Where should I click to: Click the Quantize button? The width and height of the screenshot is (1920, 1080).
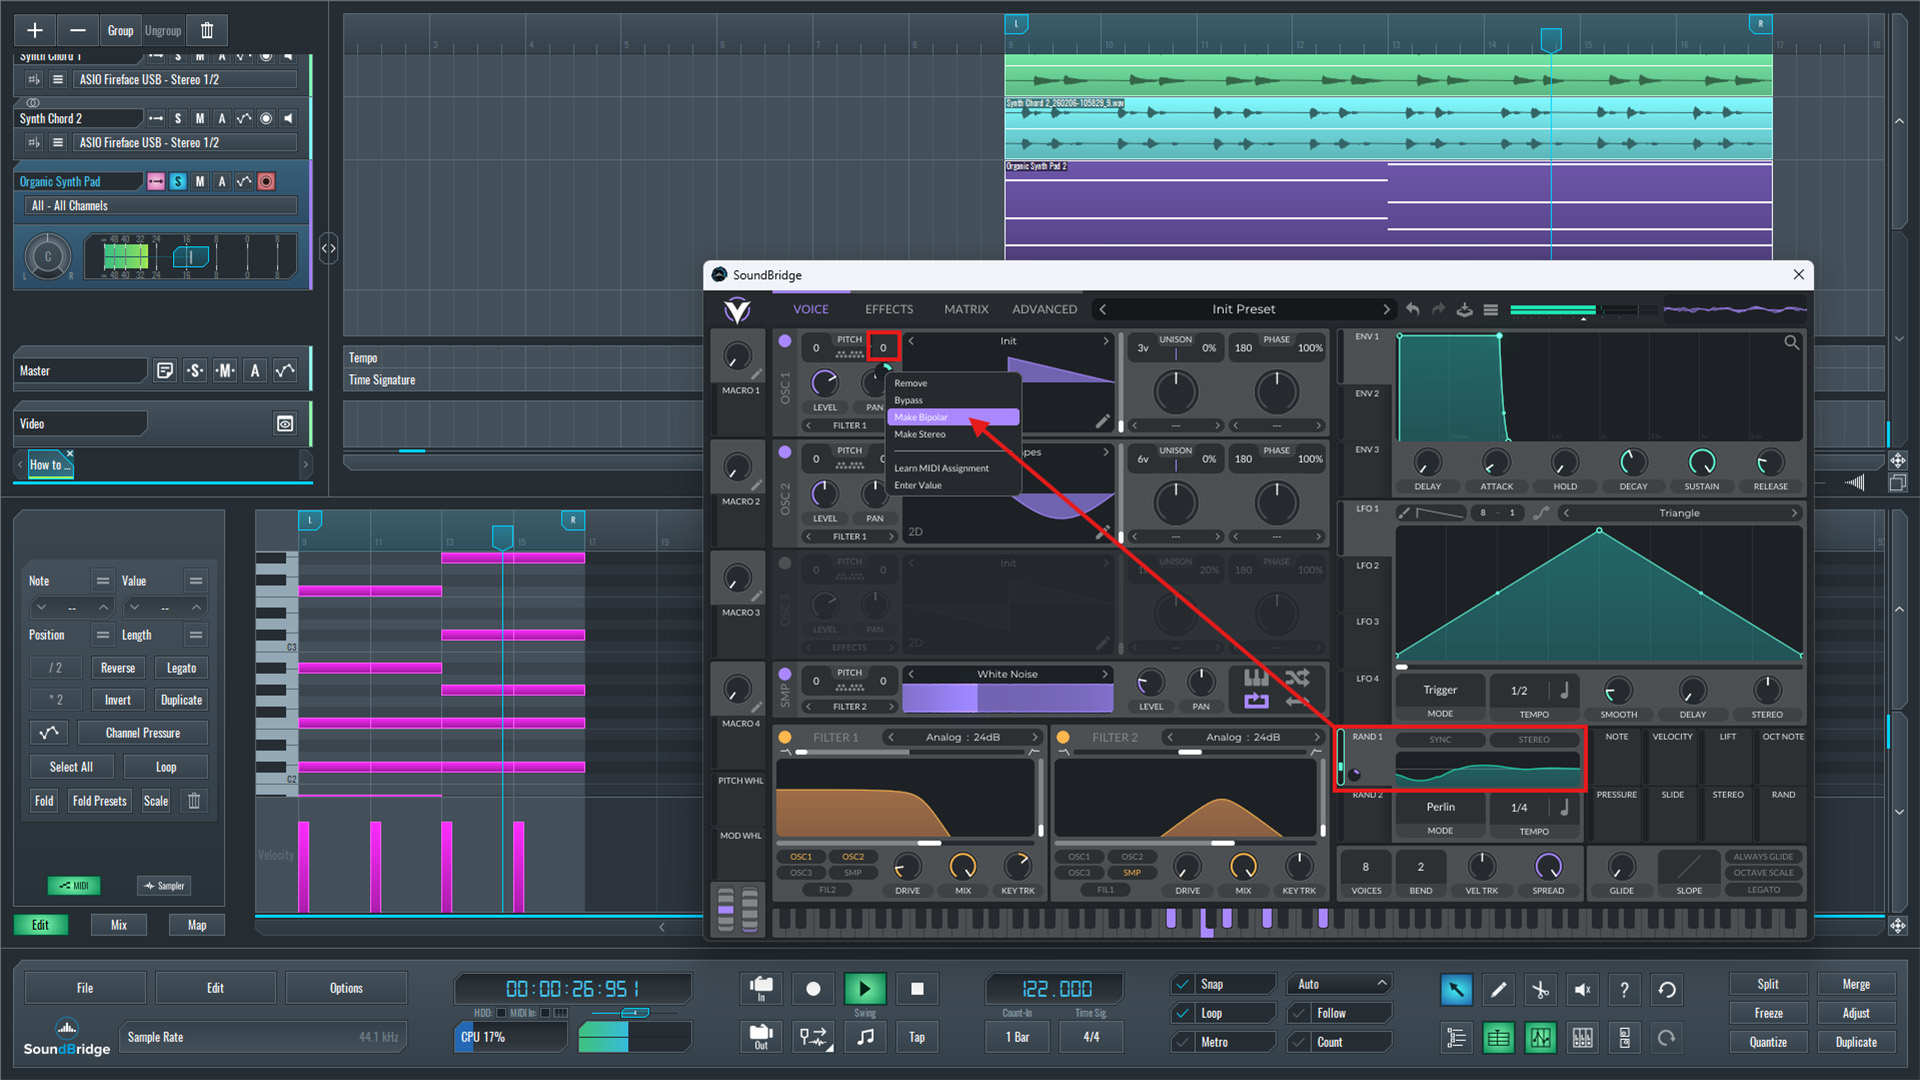1768,1042
